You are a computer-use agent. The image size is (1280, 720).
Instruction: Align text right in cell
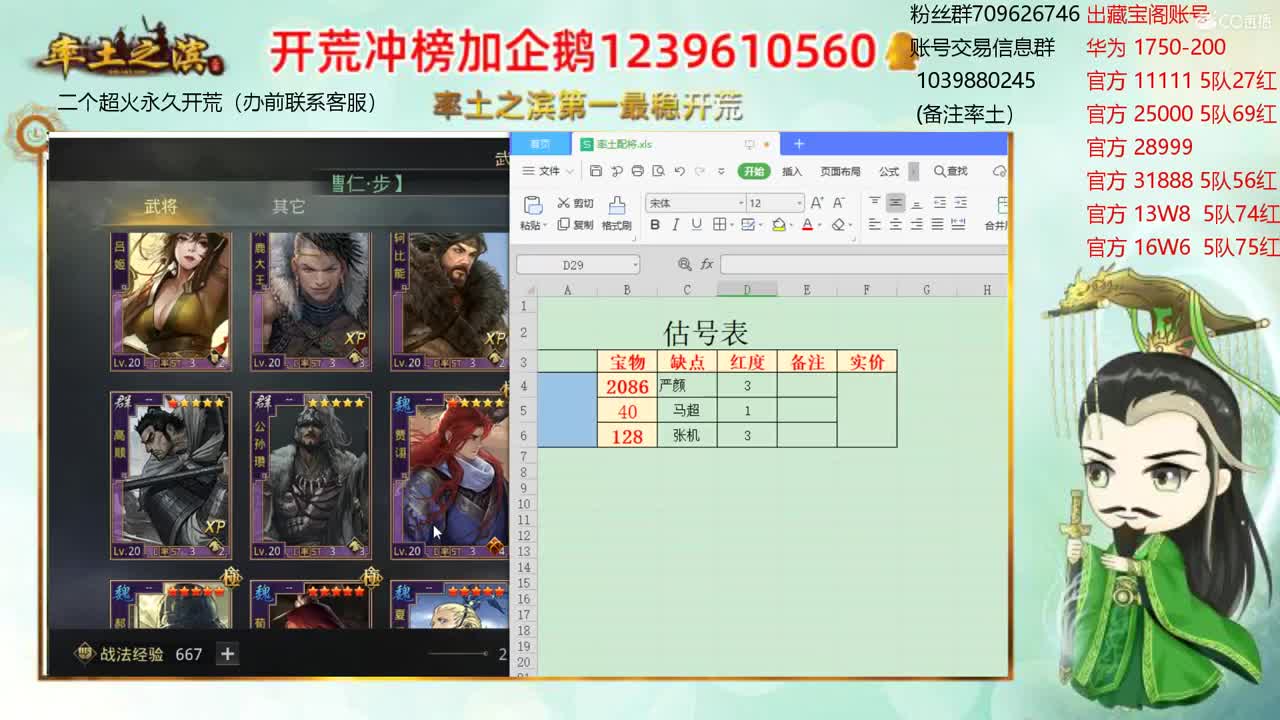(x=917, y=224)
